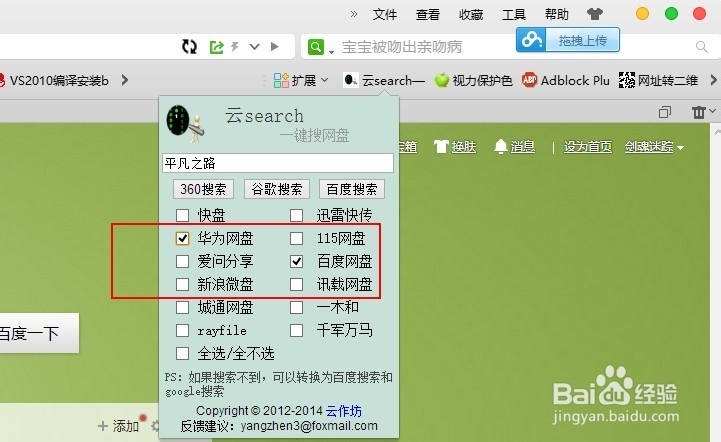The image size is (721, 442).
Task: Open the 剑魂迷踪 account dropdown
Action: (x=654, y=147)
